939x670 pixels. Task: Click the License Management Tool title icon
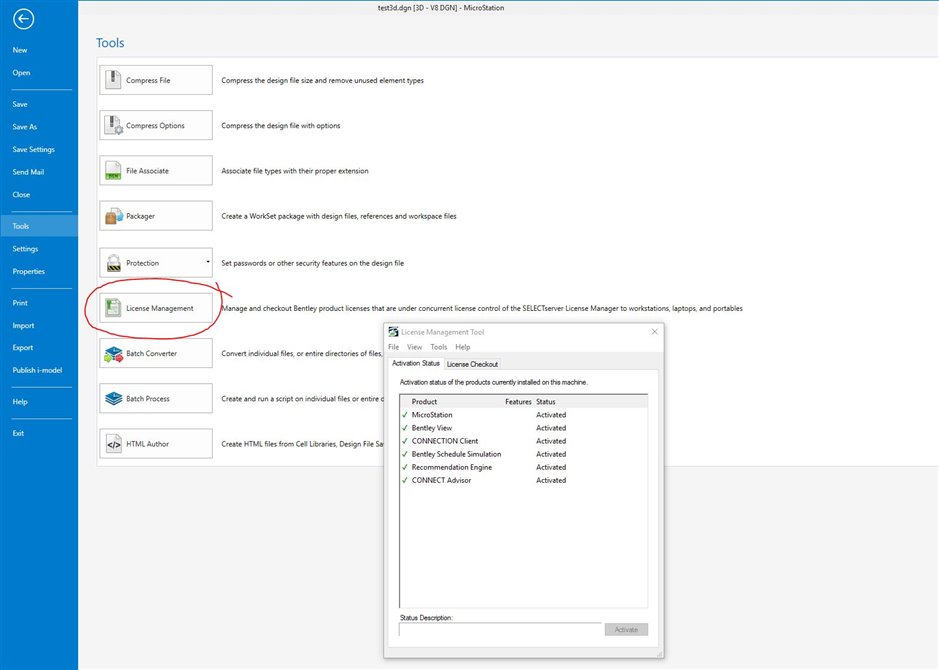(393, 332)
